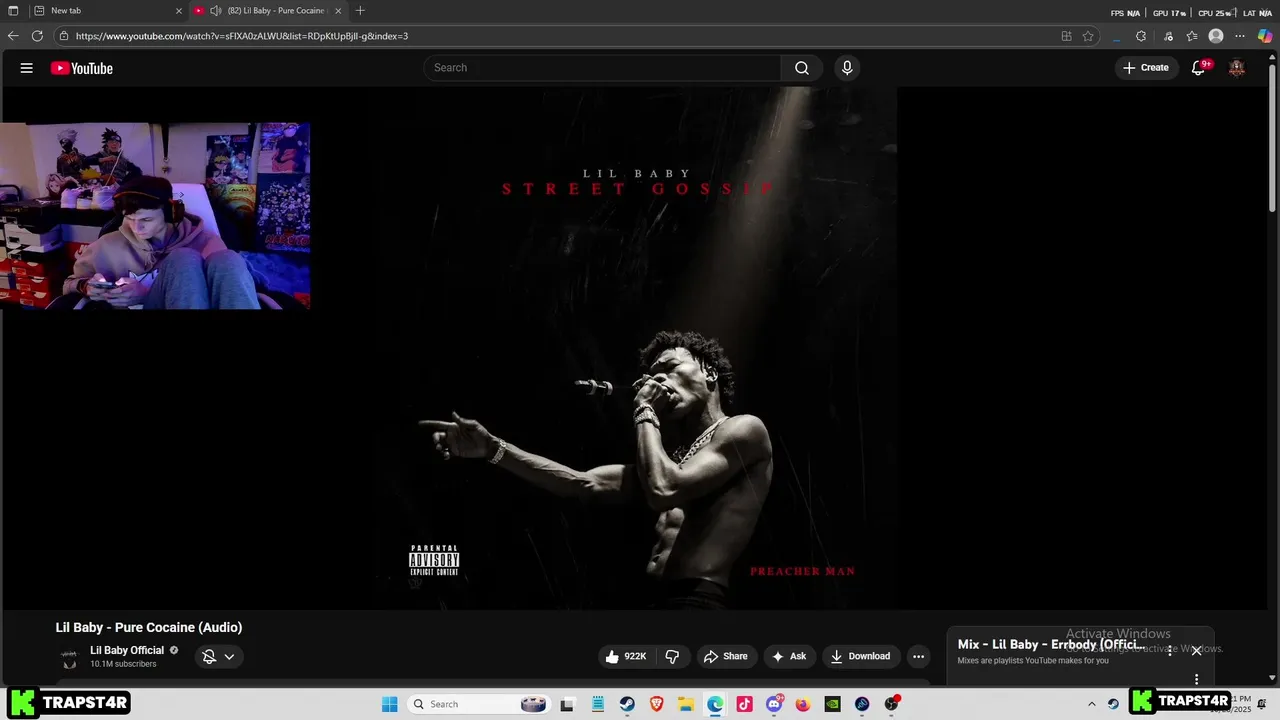
Task: Reload the page with refresh icon
Action: pos(37,36)
